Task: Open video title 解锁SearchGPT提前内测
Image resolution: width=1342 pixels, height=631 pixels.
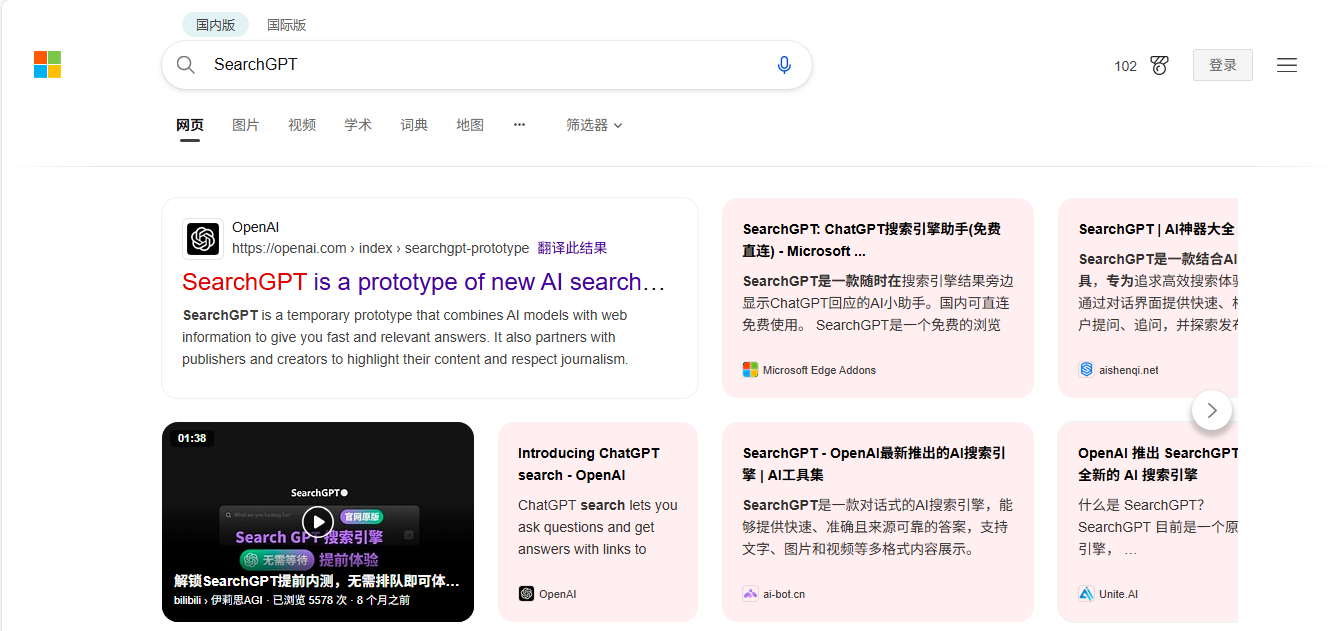Action: tap(317, 581)
